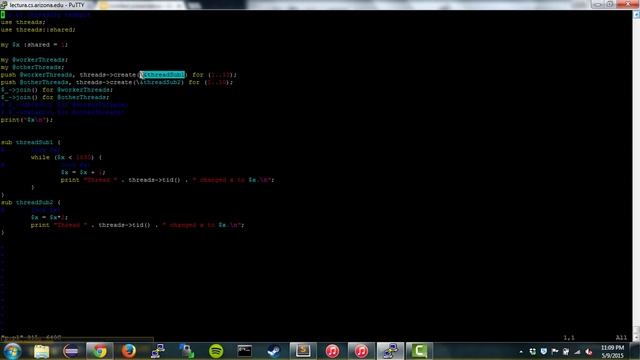Open the clock showing 11:09 PM
The height and width of the screenshot is (360, 640).
[612, 351]
